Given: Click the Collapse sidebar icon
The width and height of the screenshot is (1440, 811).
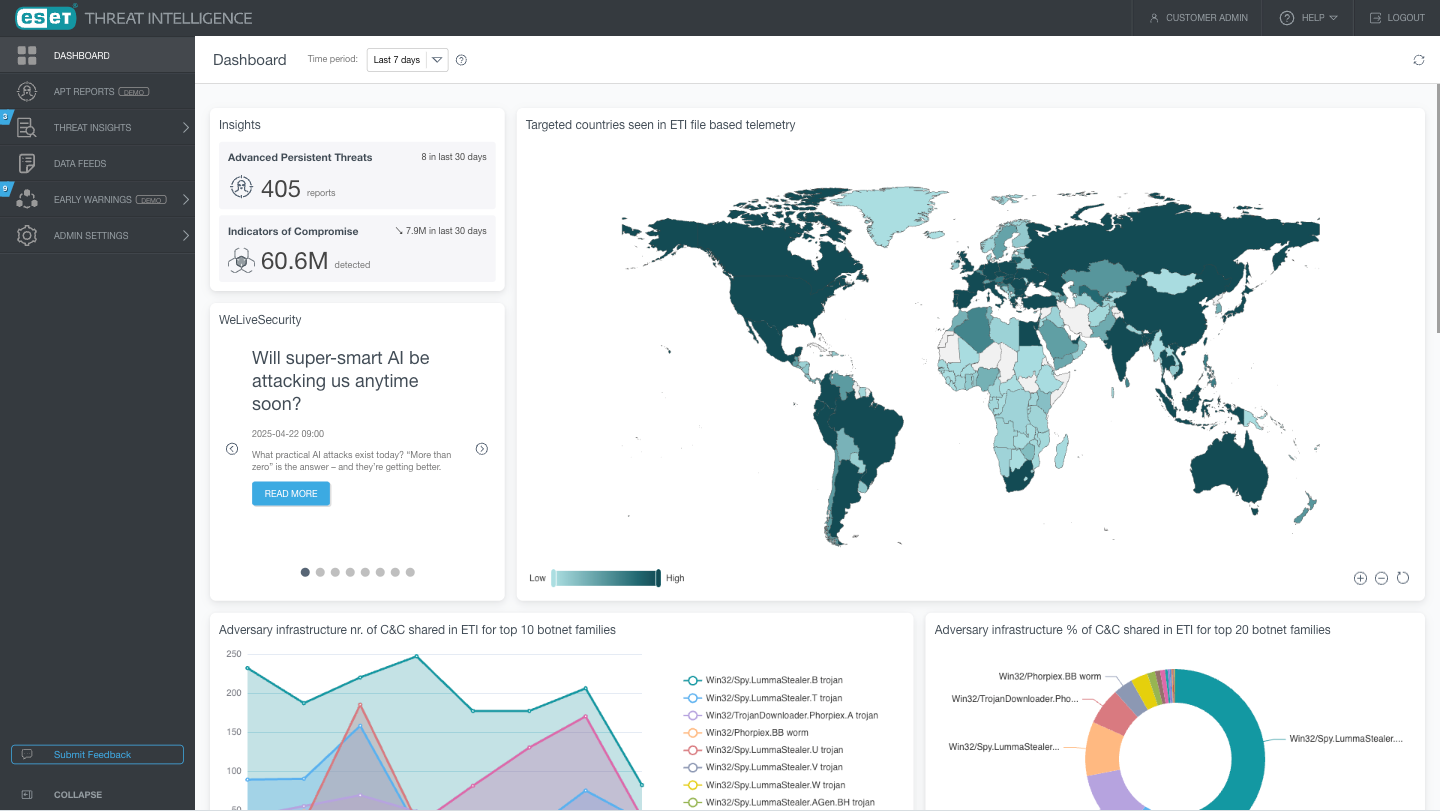Looking at the screenshot, I should pyautogui.click(x=27, y=795).
